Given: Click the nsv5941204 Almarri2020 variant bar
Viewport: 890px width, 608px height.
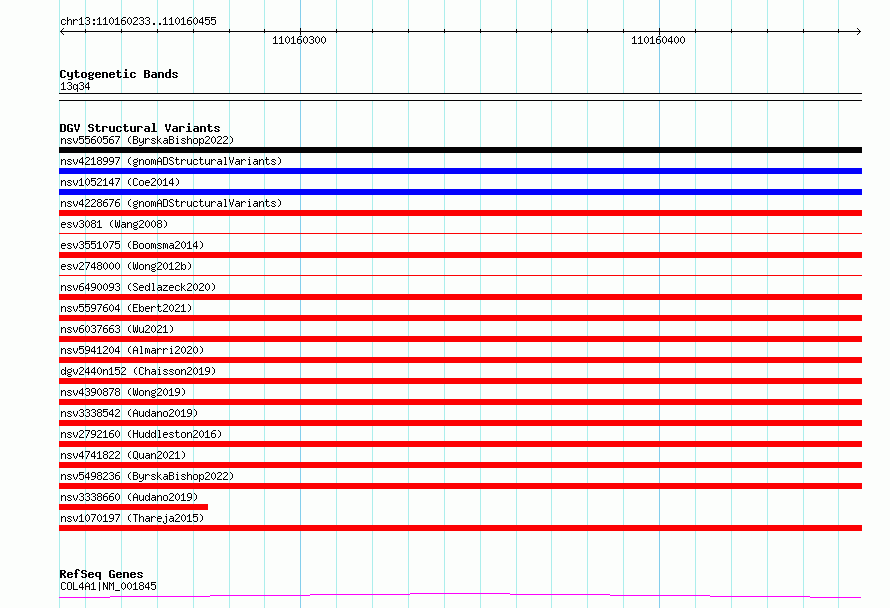Looking at the screenshot, I should tap(460, 360).
